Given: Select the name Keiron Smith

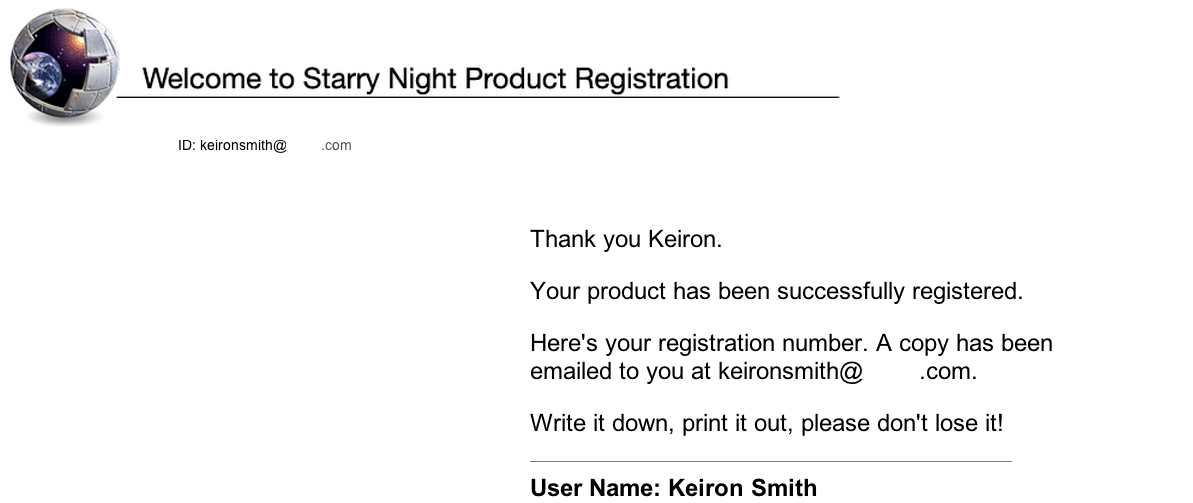Looking at the screenshot, I should pyautogui.click(x=743, y=488).
